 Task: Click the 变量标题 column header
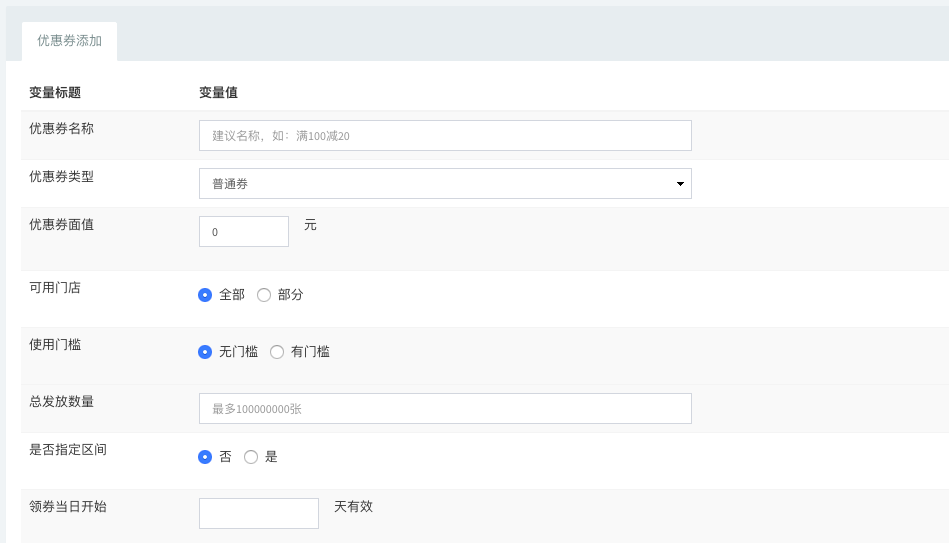pos(55,93)
